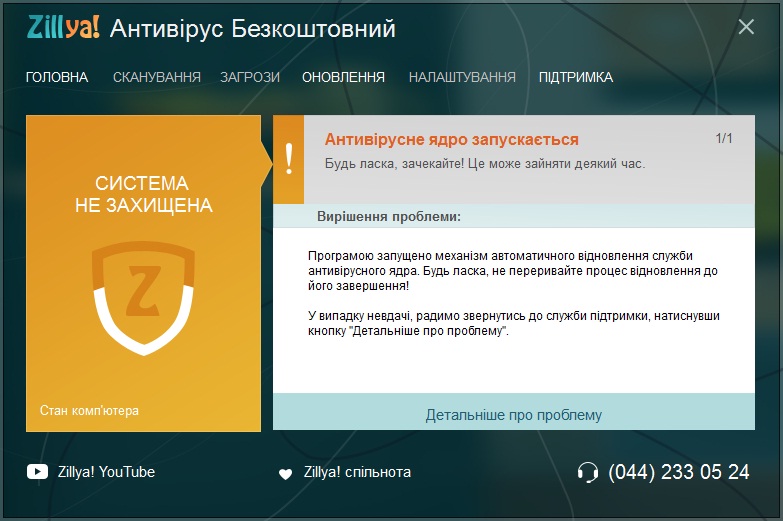783x521 pixels.
Task: Click the Zillya! logo in the header
Action: point(62,28)
